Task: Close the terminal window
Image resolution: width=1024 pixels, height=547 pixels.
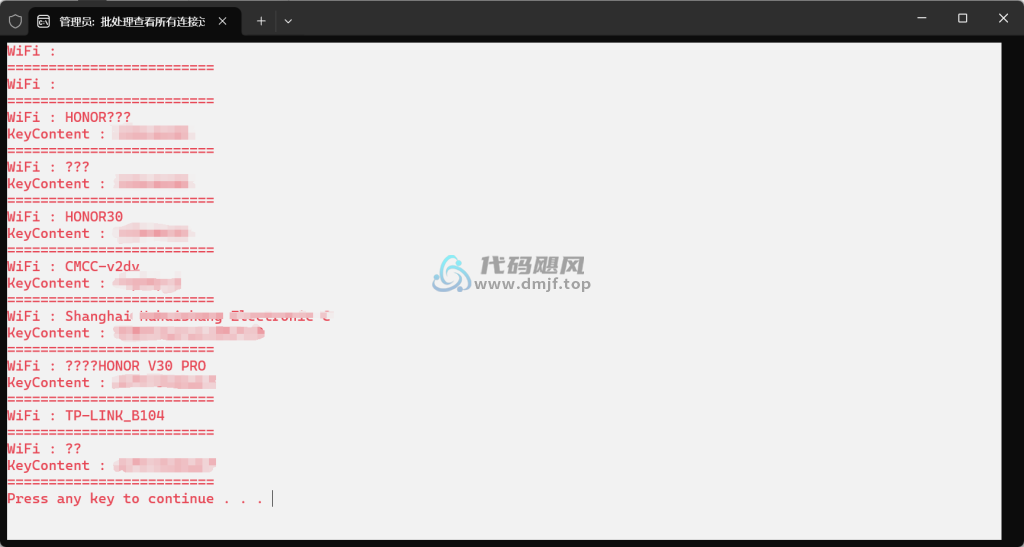Action: [x=1003, y=18]
